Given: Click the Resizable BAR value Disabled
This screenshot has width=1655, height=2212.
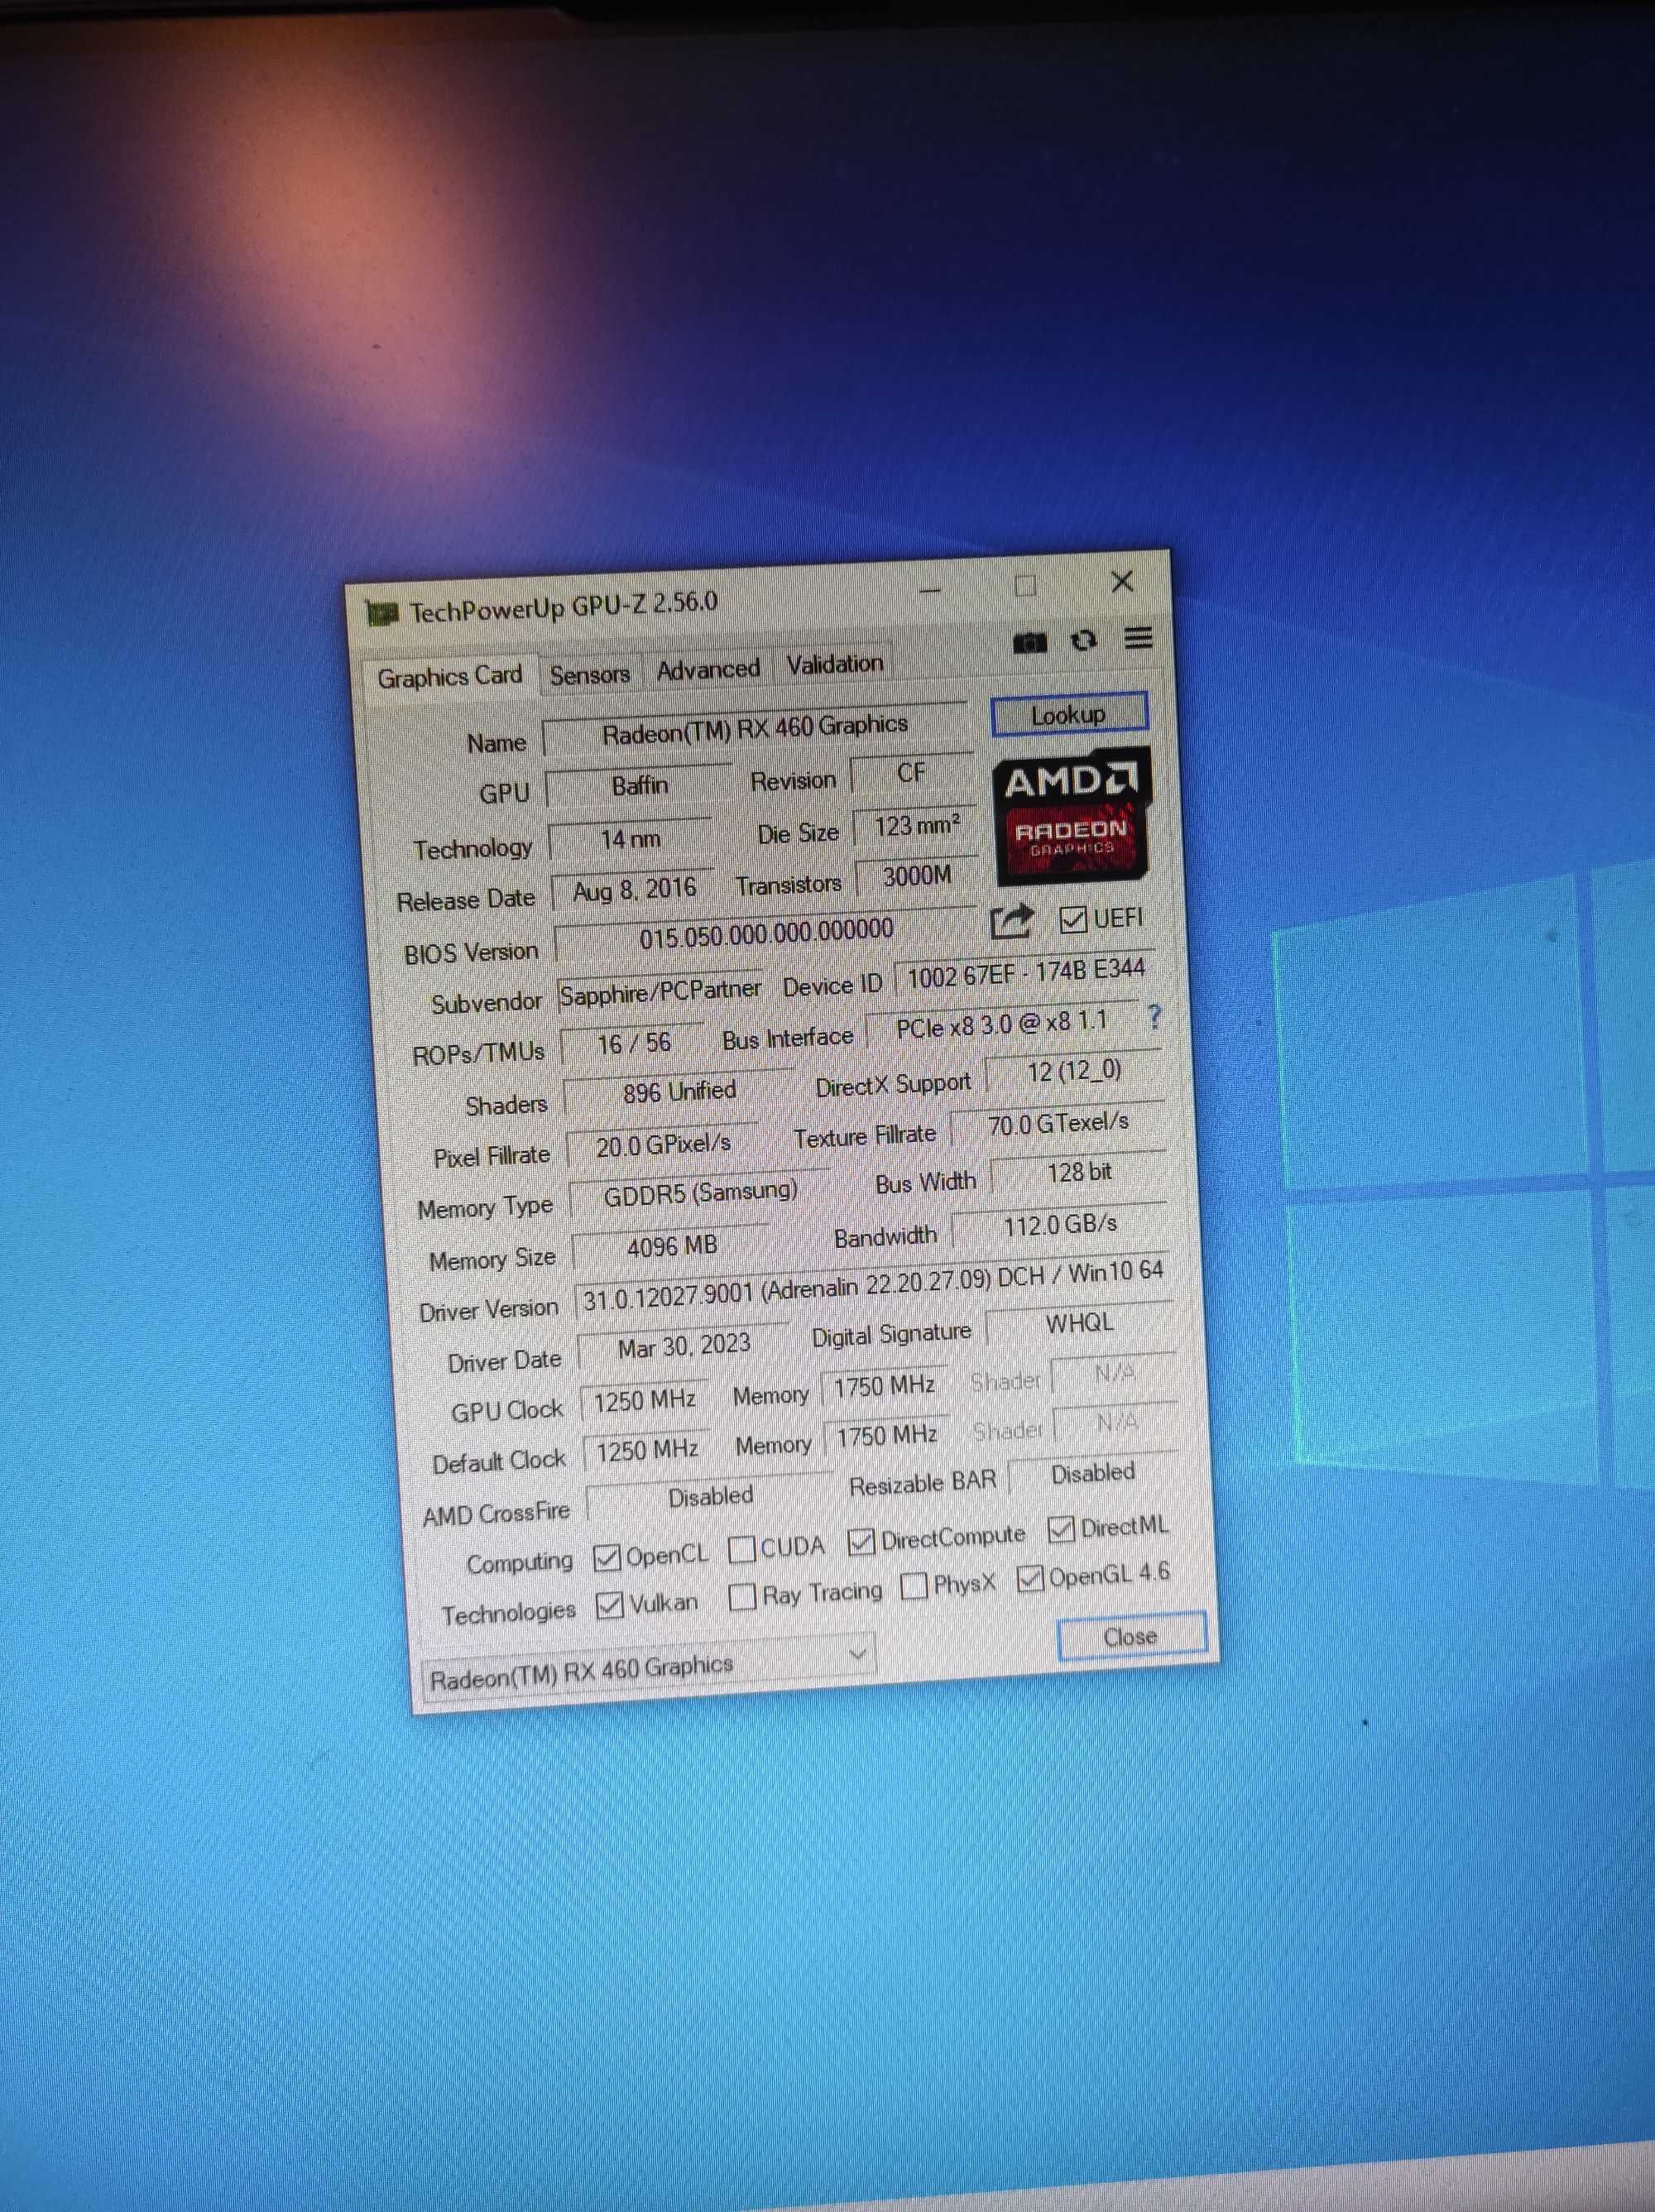Looking at the screenshot, I should pos(1092,1473).
